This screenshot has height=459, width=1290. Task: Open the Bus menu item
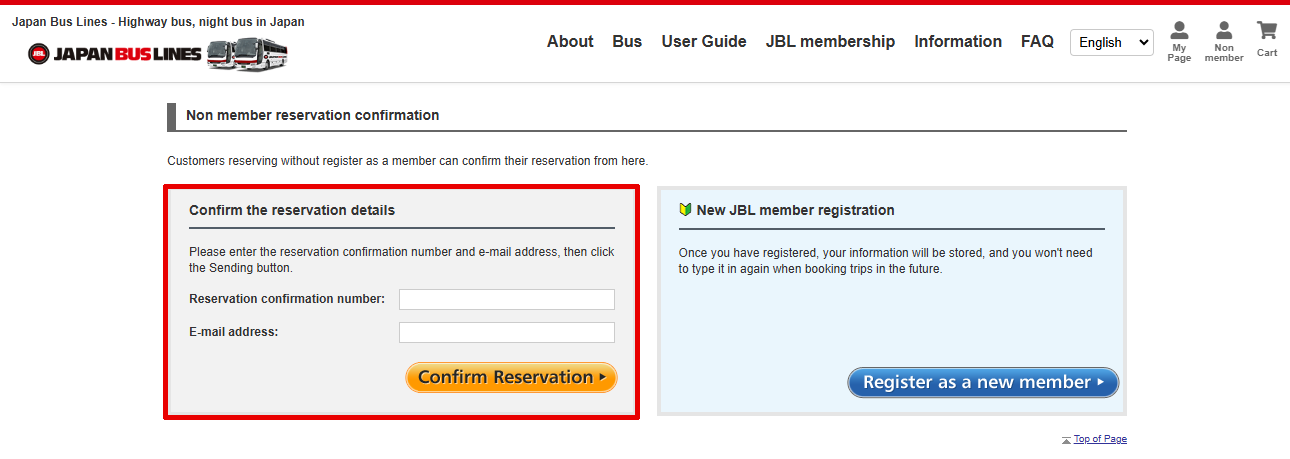627,41
